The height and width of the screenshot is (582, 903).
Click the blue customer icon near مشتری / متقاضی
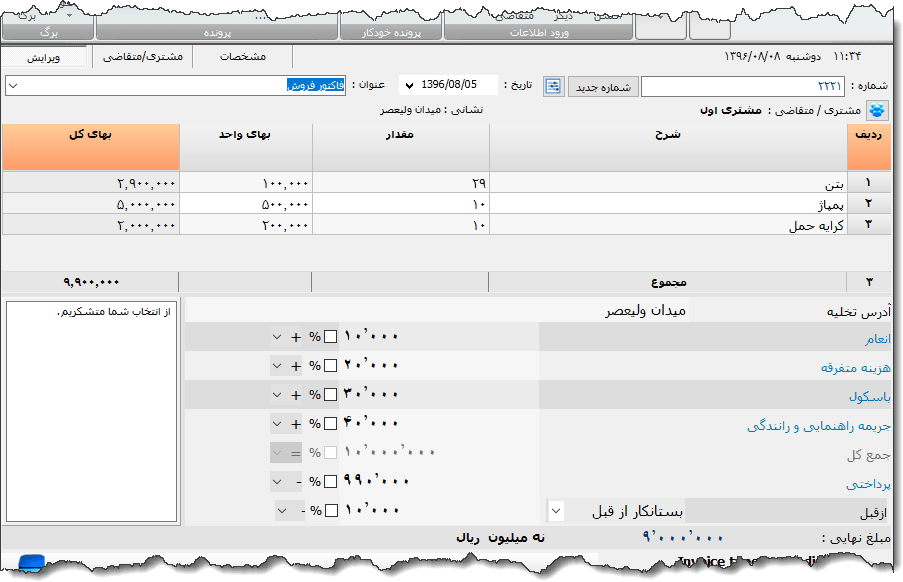878,111
